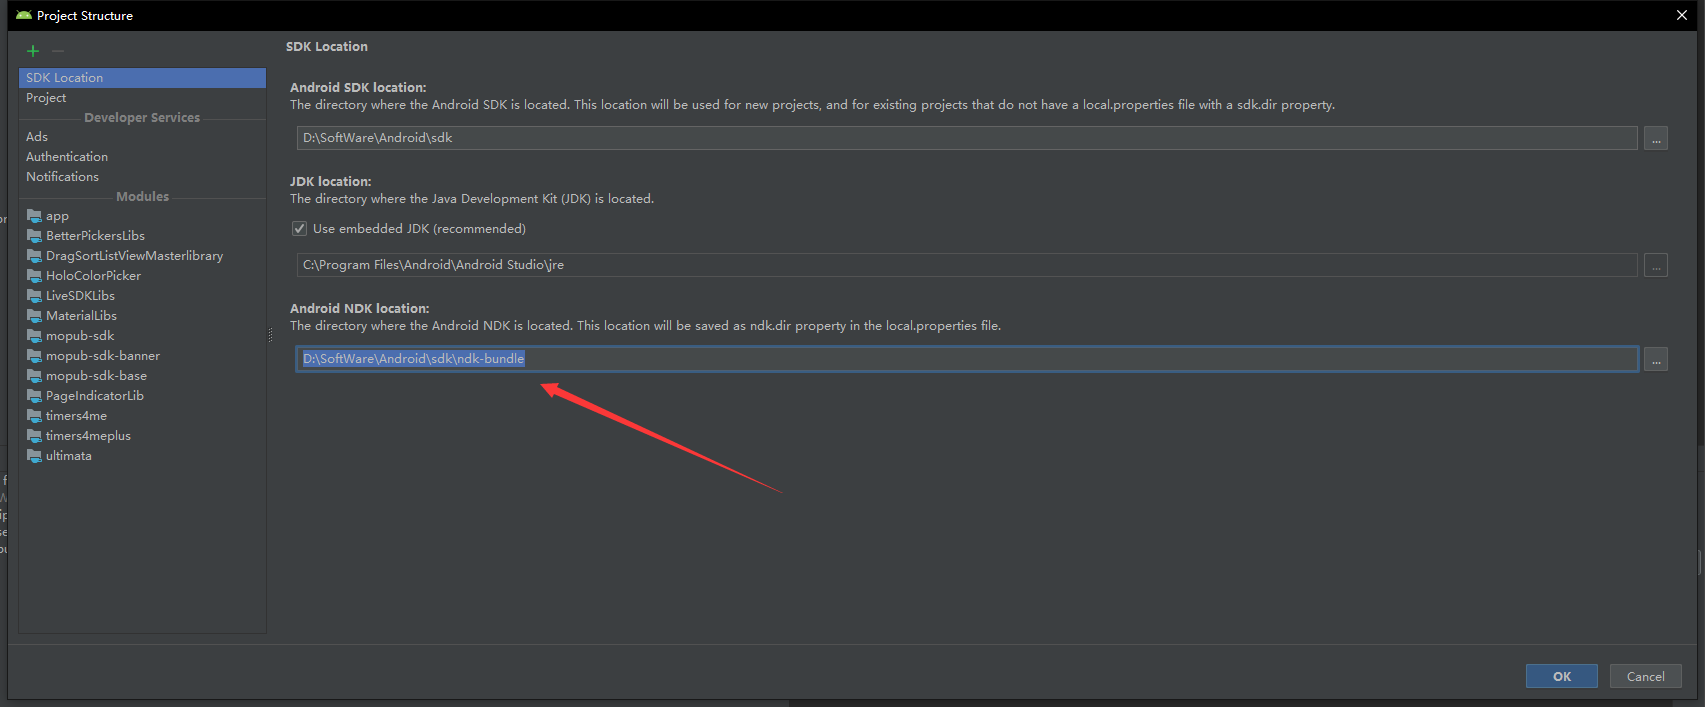Close the Project Structure dialog
This screenshot has height=707, width=1705.
[1682, 15]
